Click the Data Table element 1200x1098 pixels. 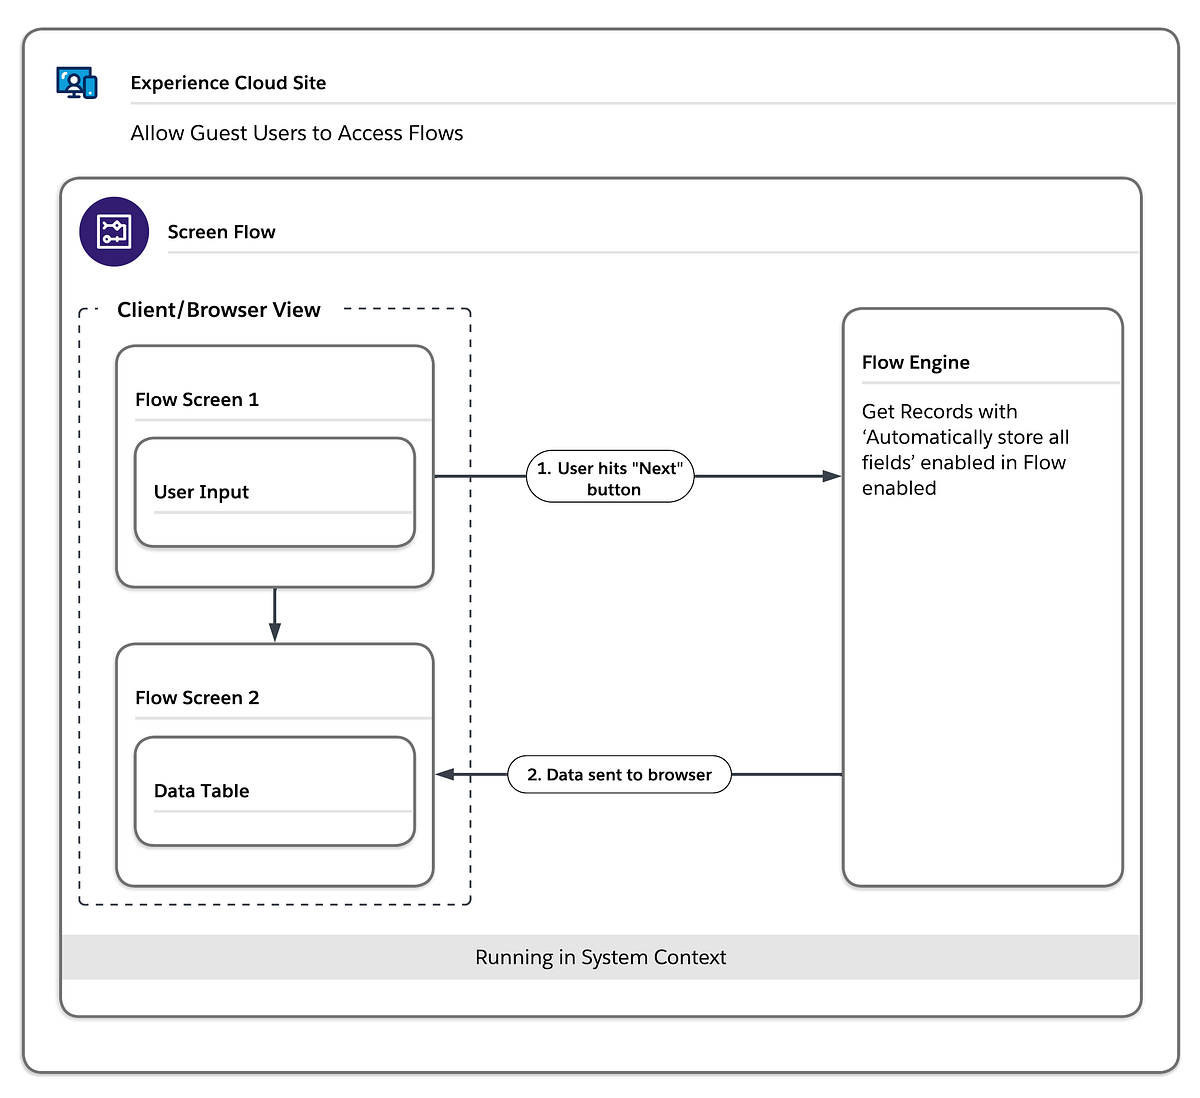pos(275,791)
